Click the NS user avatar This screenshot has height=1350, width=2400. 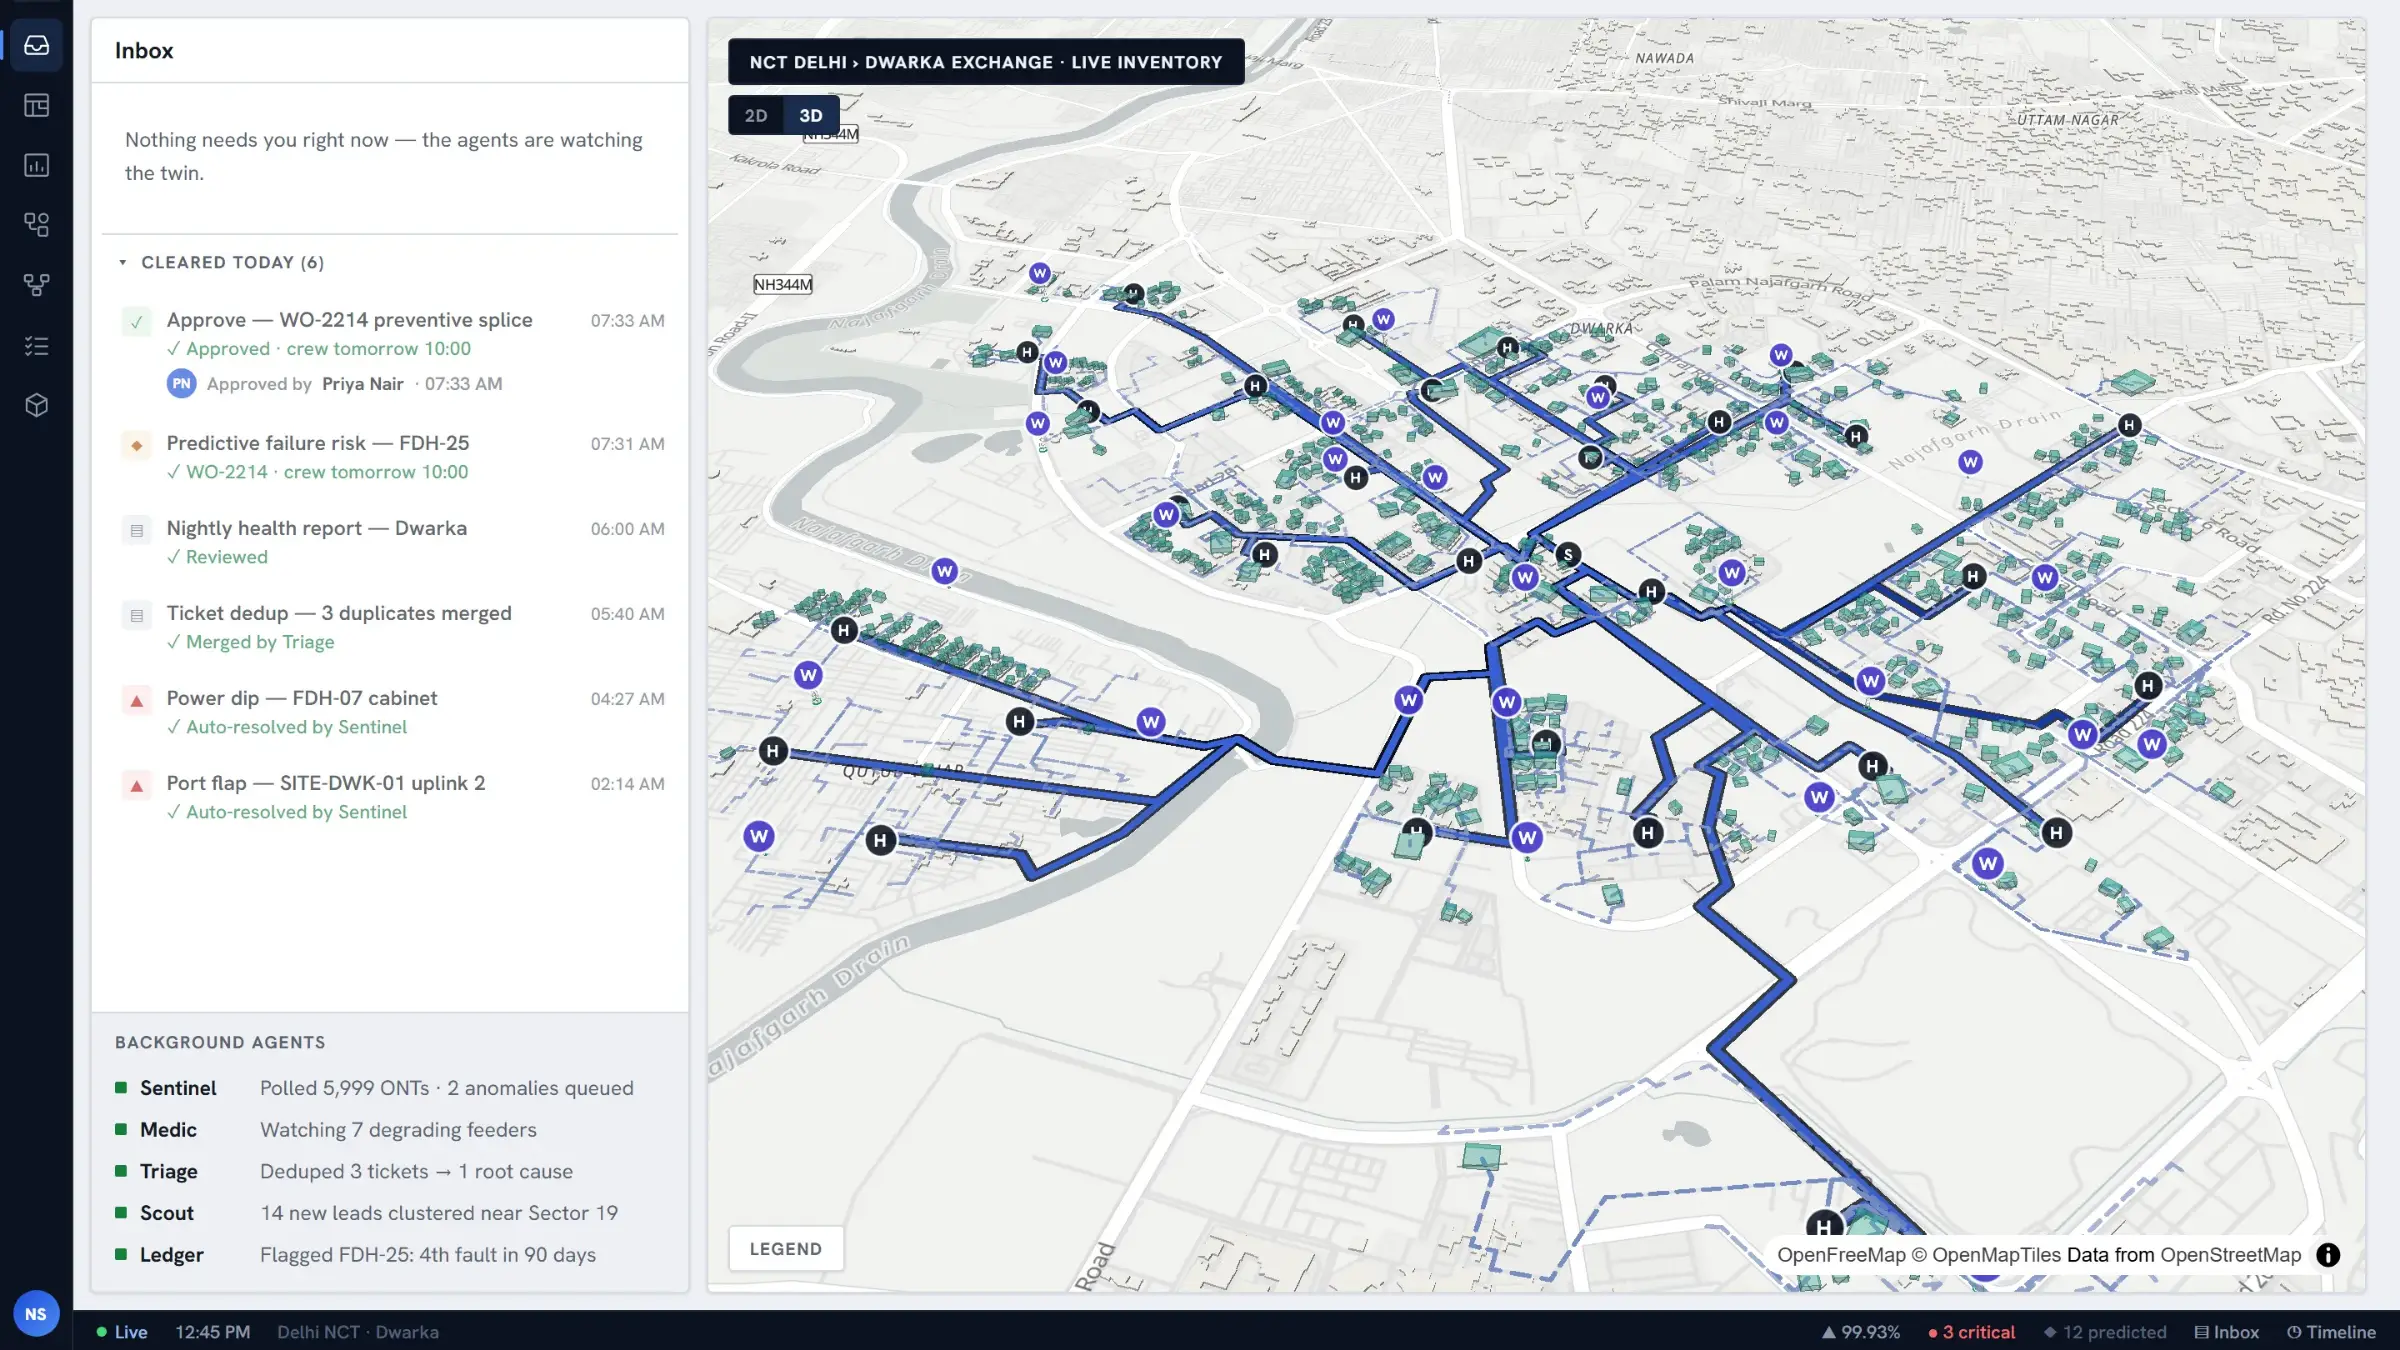pyautogui.click(x=36, y=1314)
